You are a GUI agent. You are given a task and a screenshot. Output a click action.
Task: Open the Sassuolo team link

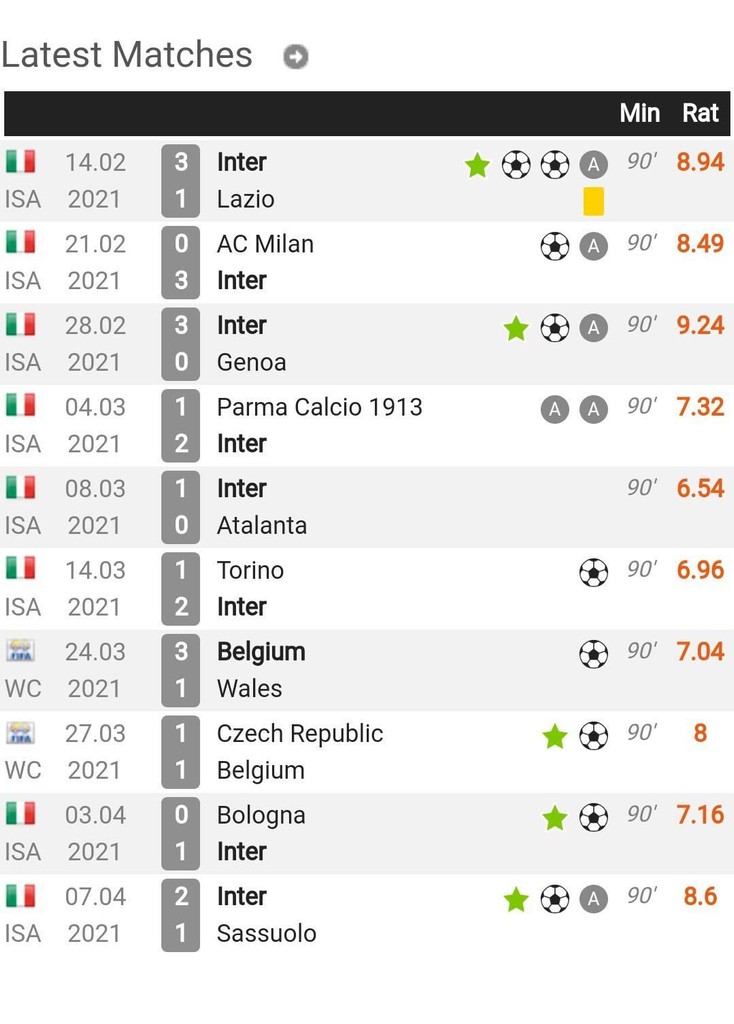pyautogui.click(x=266, y=933)
